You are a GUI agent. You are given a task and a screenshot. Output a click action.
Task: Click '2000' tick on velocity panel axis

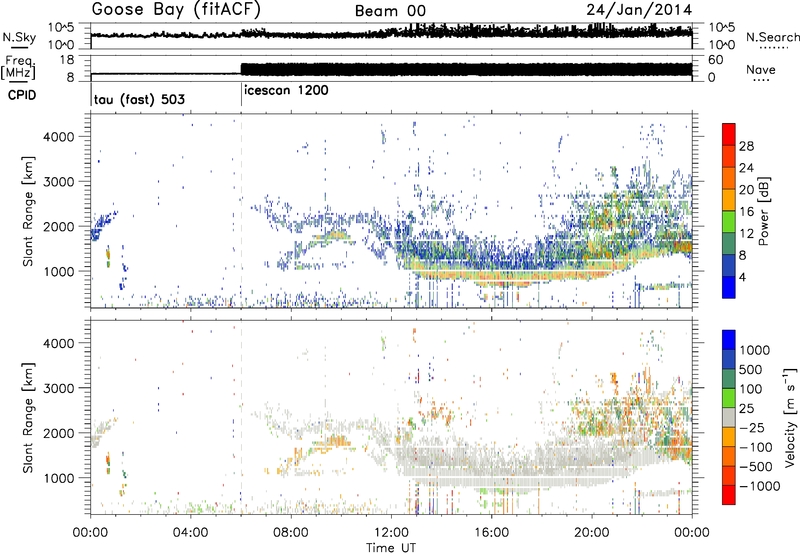click(x=59, y=433)
